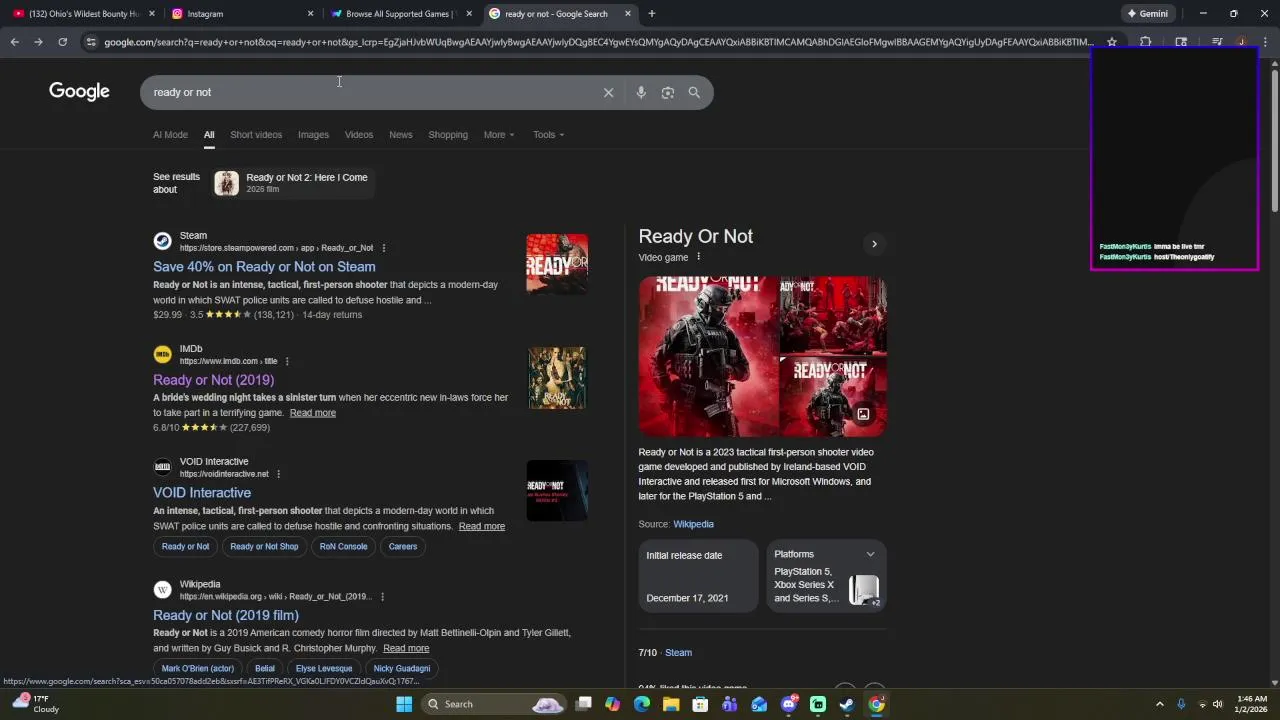Open the Steam result thumbnail image
This screenshot has height=720, width=1280.
click(x=557, y=264)
